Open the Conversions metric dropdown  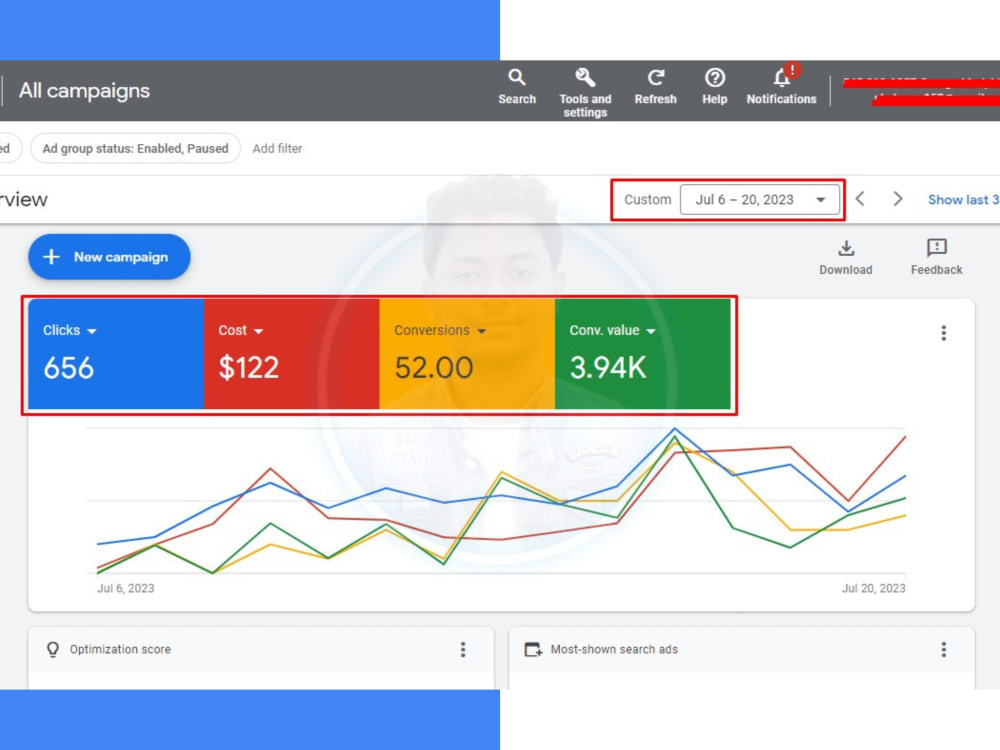pyautogui.click(x=440, y=330)
